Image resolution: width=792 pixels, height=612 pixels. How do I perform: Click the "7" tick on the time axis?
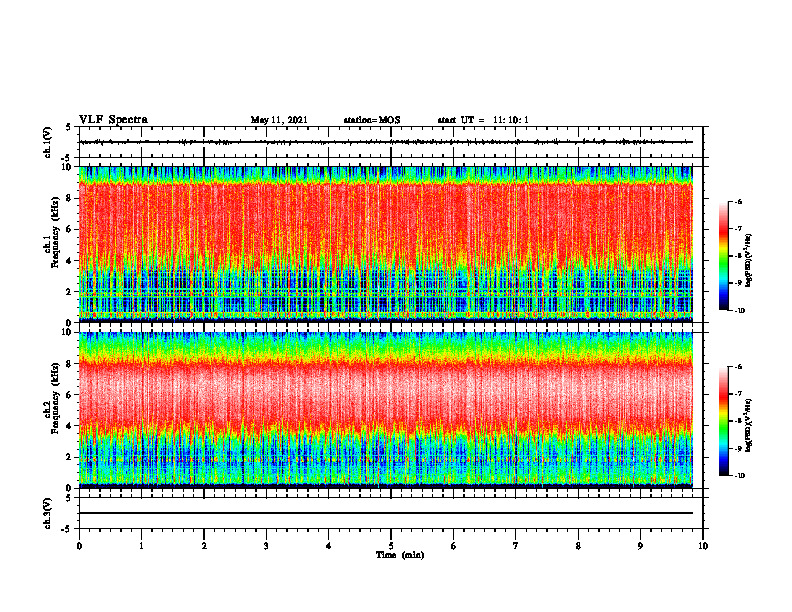click(x=516, y=546)
